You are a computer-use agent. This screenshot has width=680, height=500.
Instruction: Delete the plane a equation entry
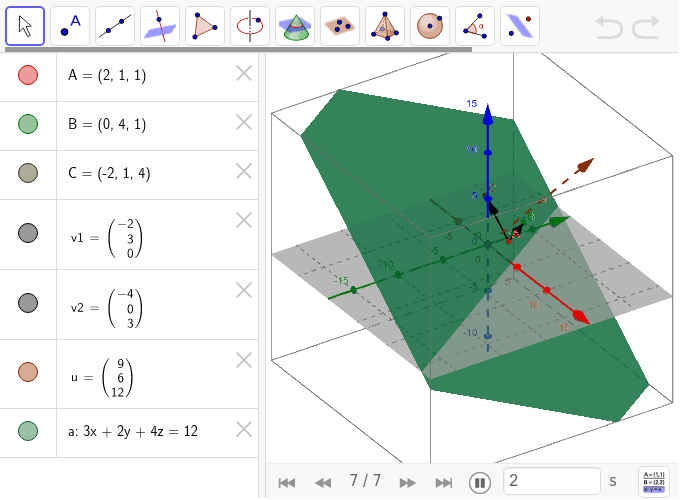(244, 429)
